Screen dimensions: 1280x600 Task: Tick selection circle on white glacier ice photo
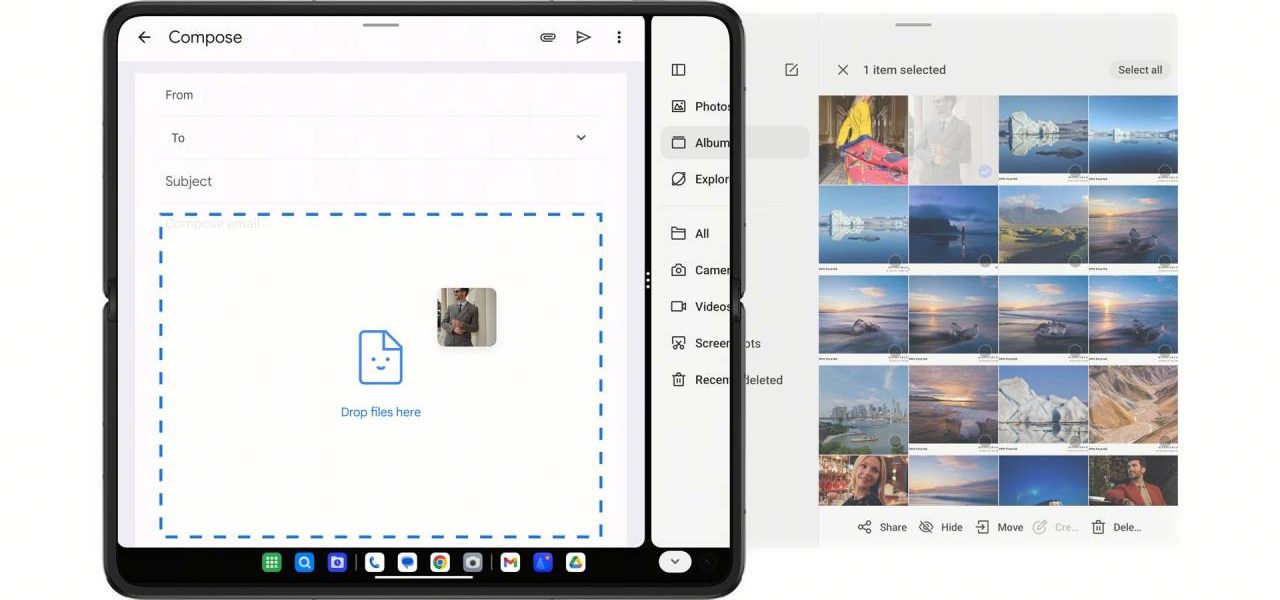click(x=1075, y=441)
